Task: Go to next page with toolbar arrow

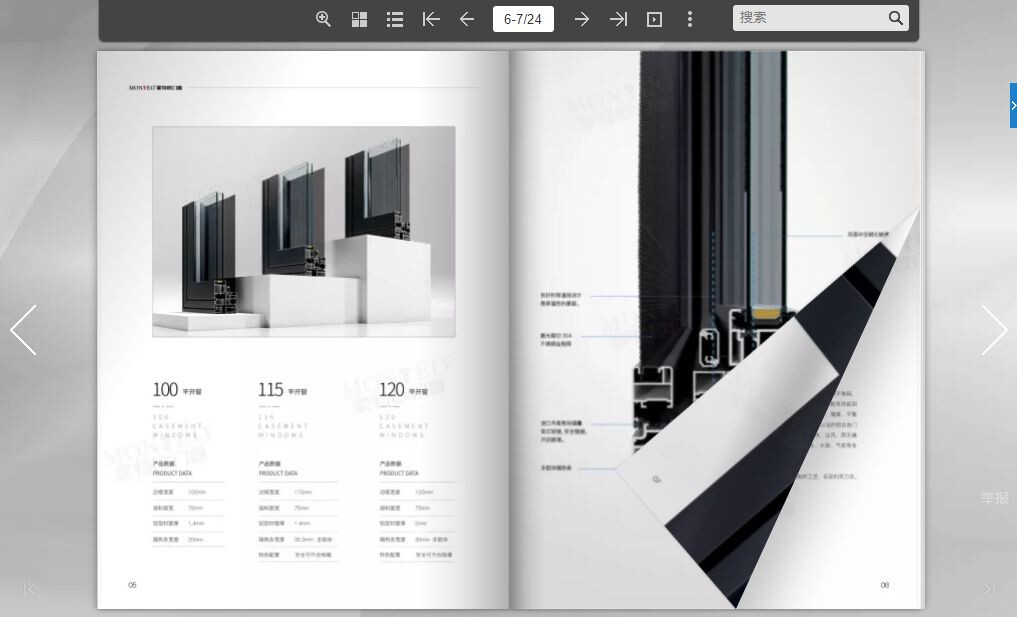Action: pos(581,19)
